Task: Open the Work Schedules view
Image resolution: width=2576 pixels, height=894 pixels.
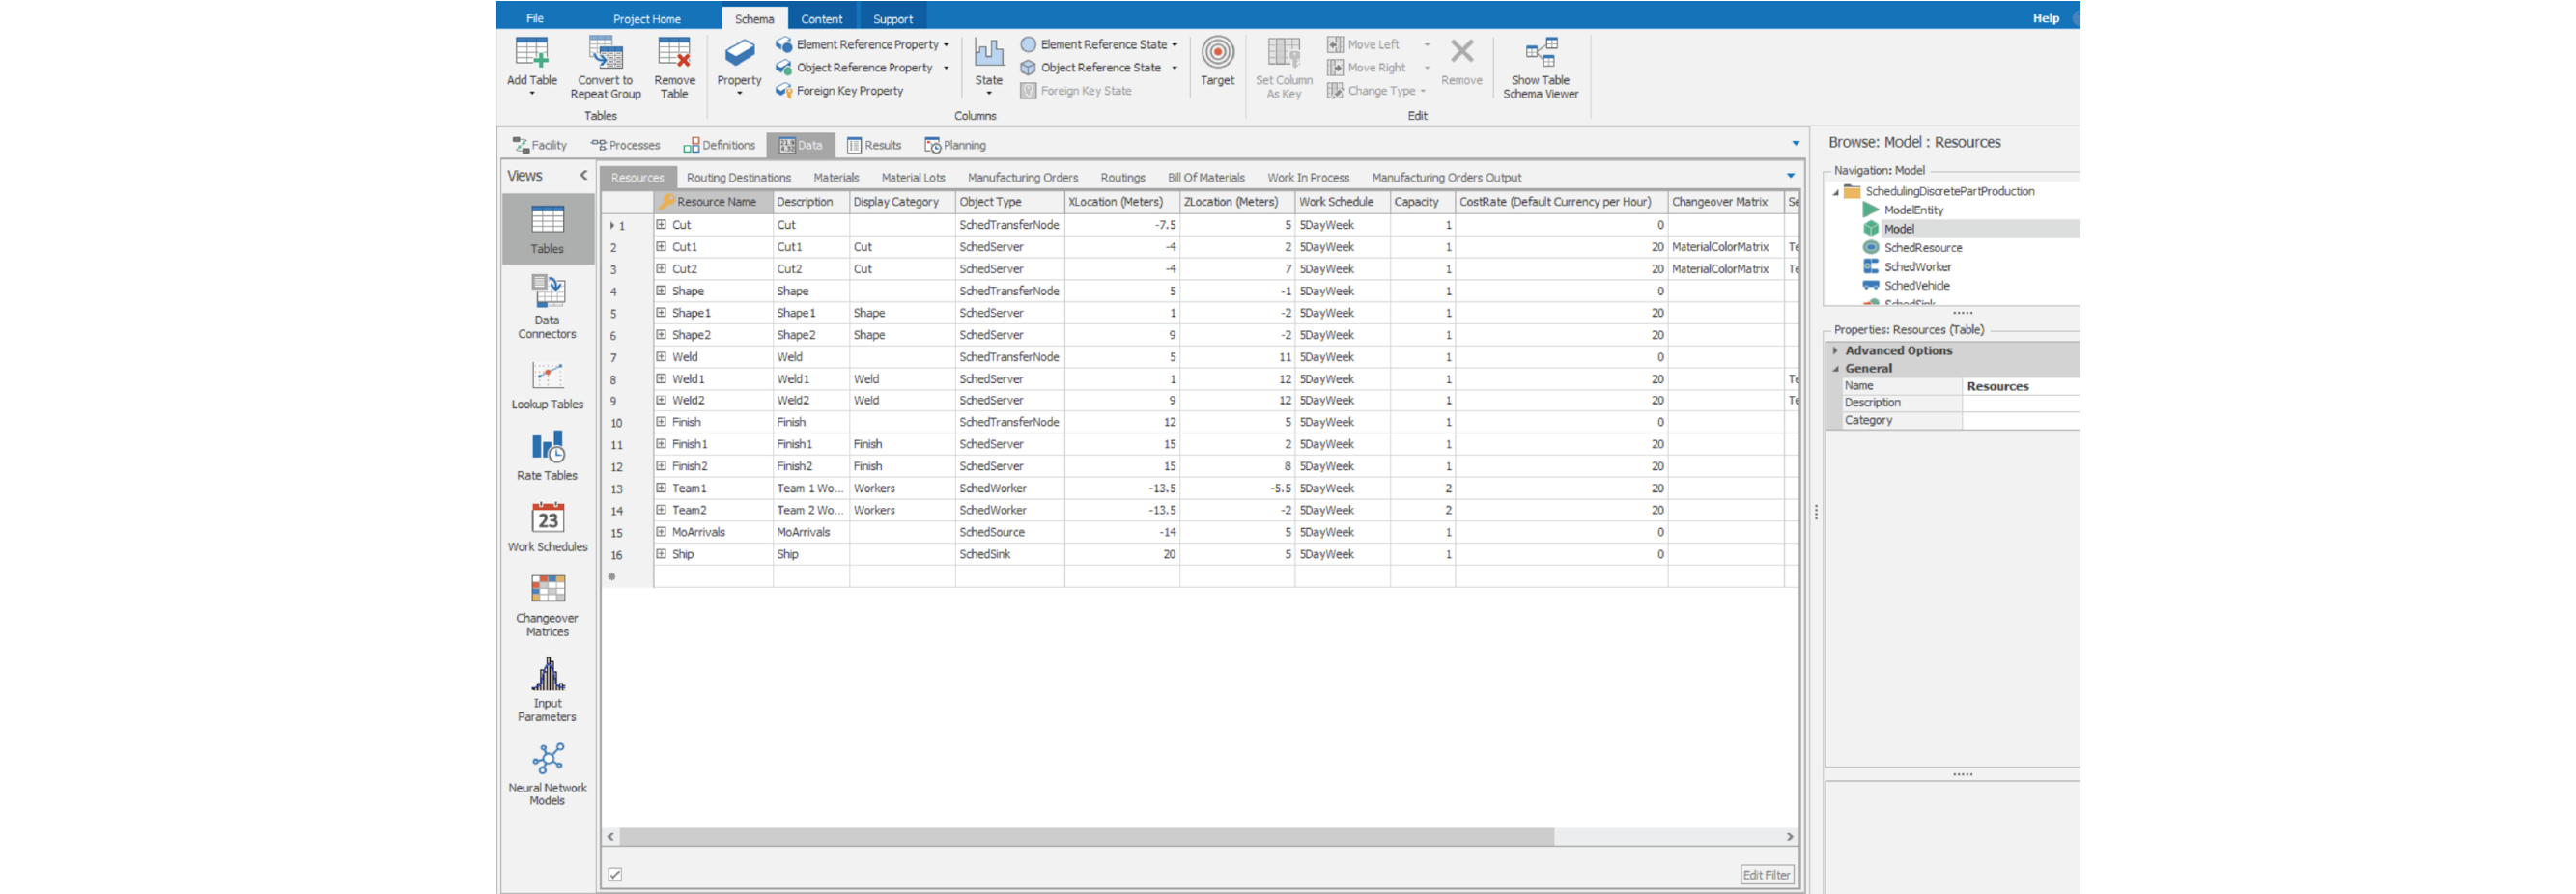Action: point(547,519)
